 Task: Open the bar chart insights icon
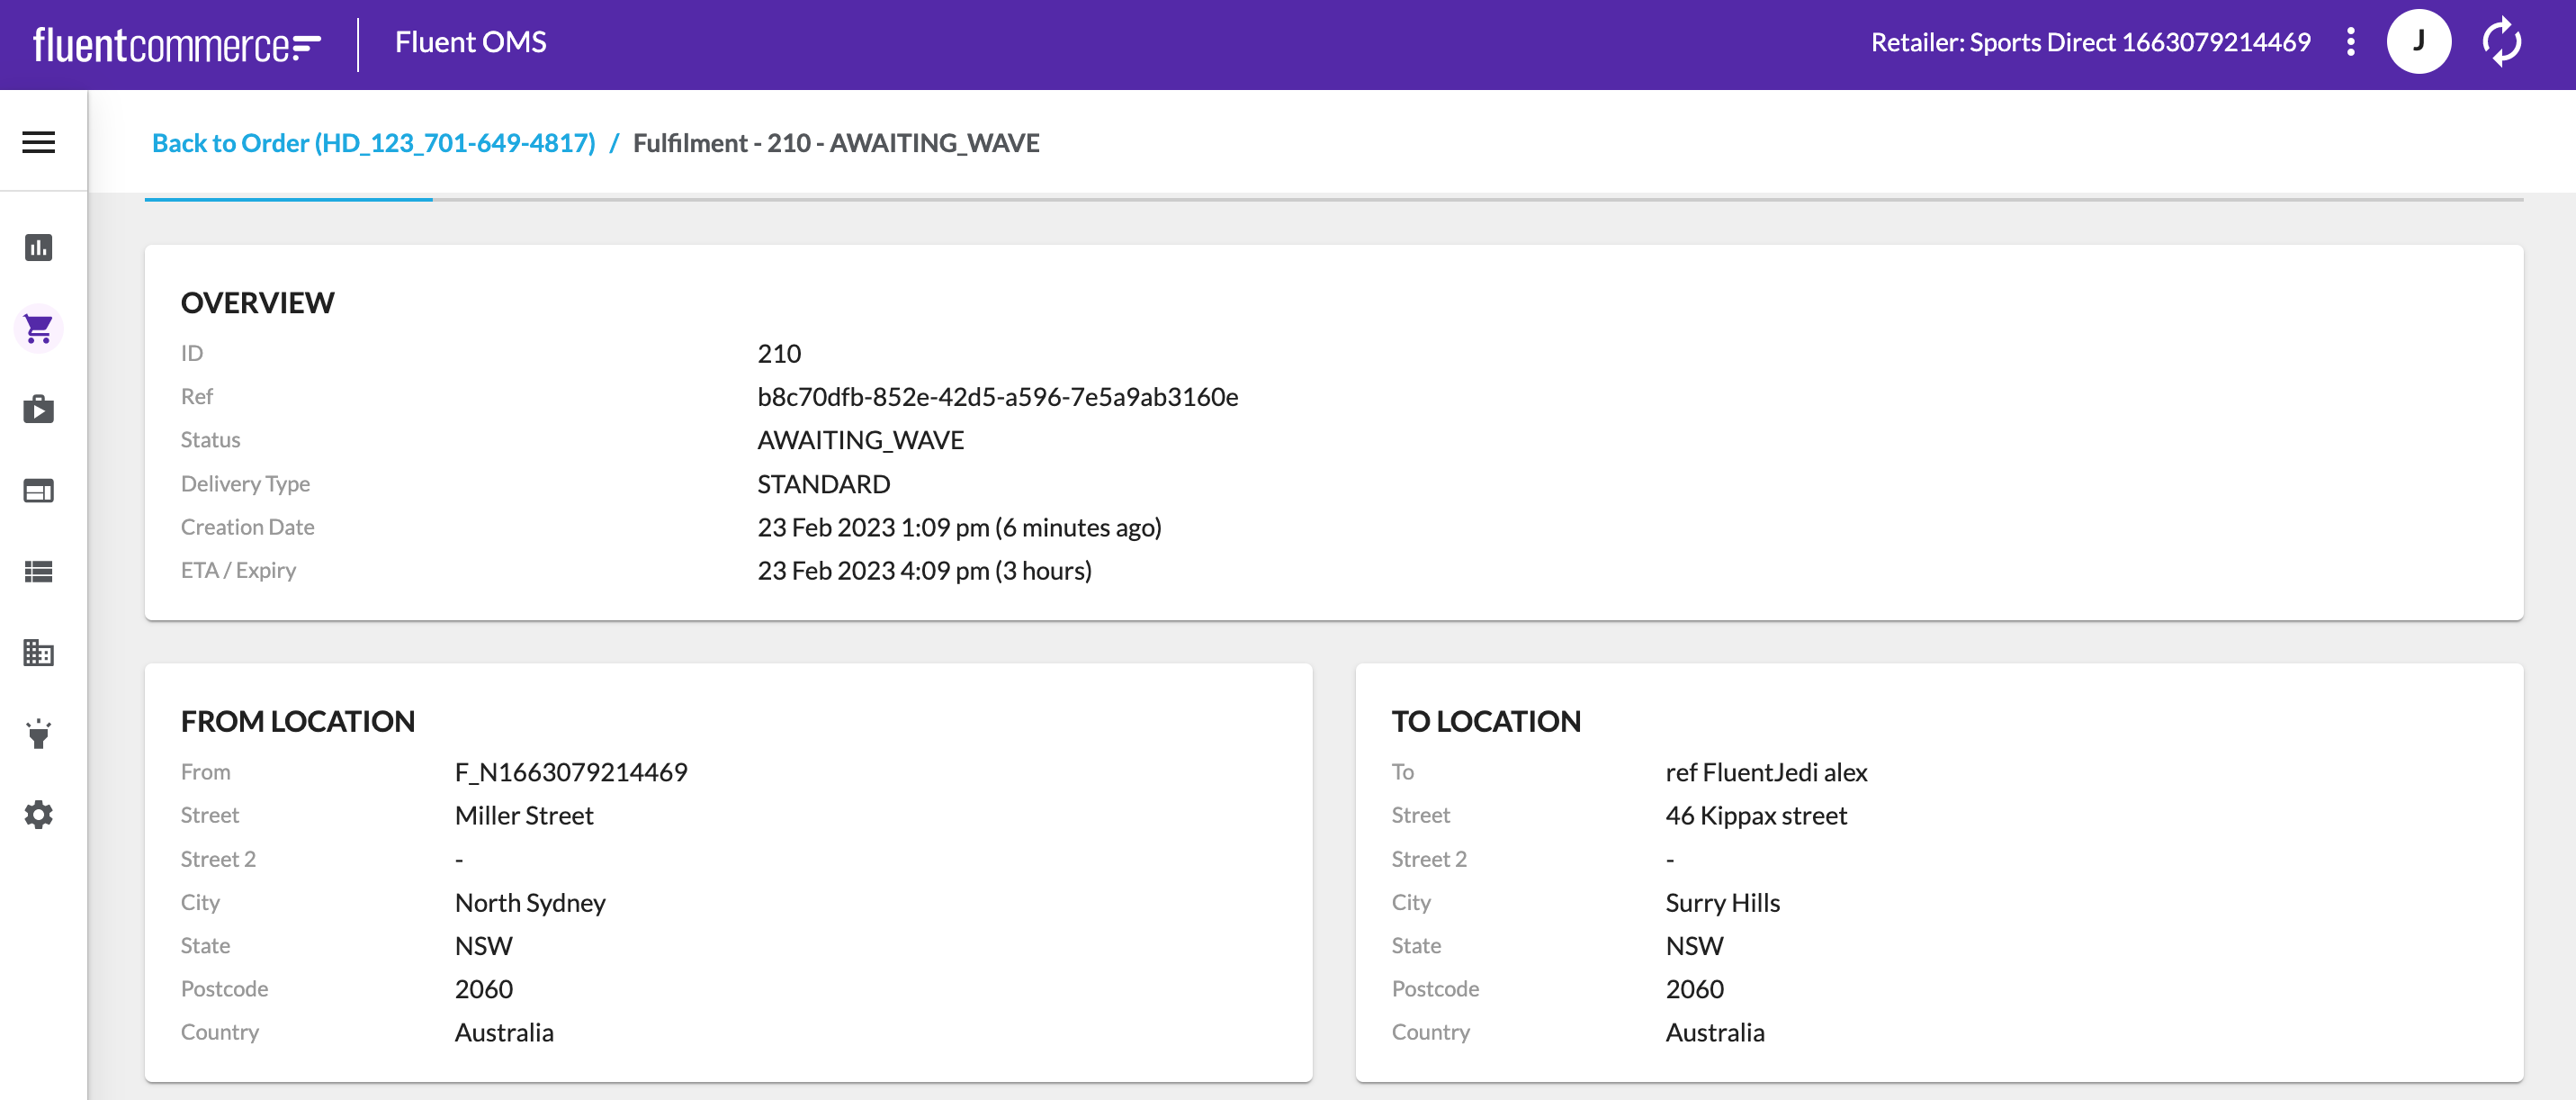38,247
